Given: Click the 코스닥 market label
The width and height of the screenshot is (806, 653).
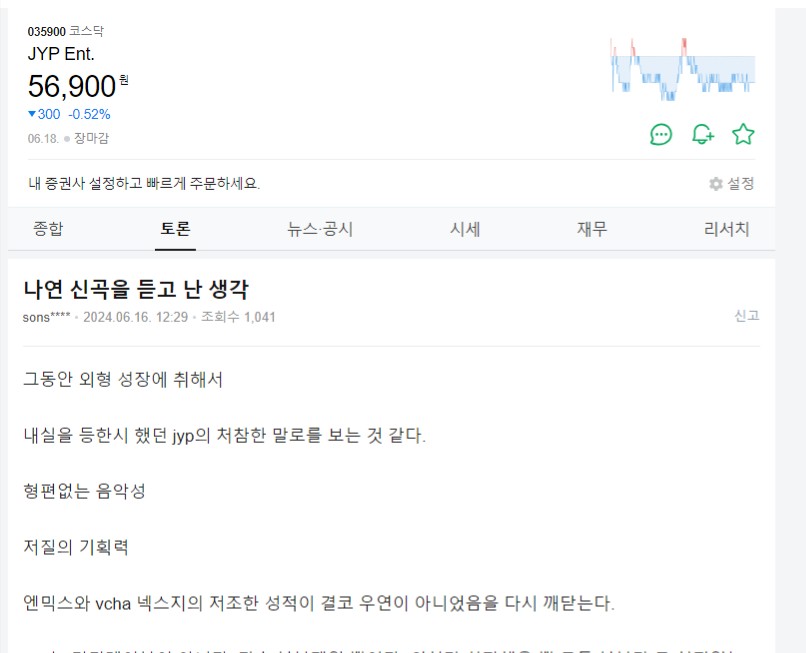Looking at the screenshot, I should point(86,32).
